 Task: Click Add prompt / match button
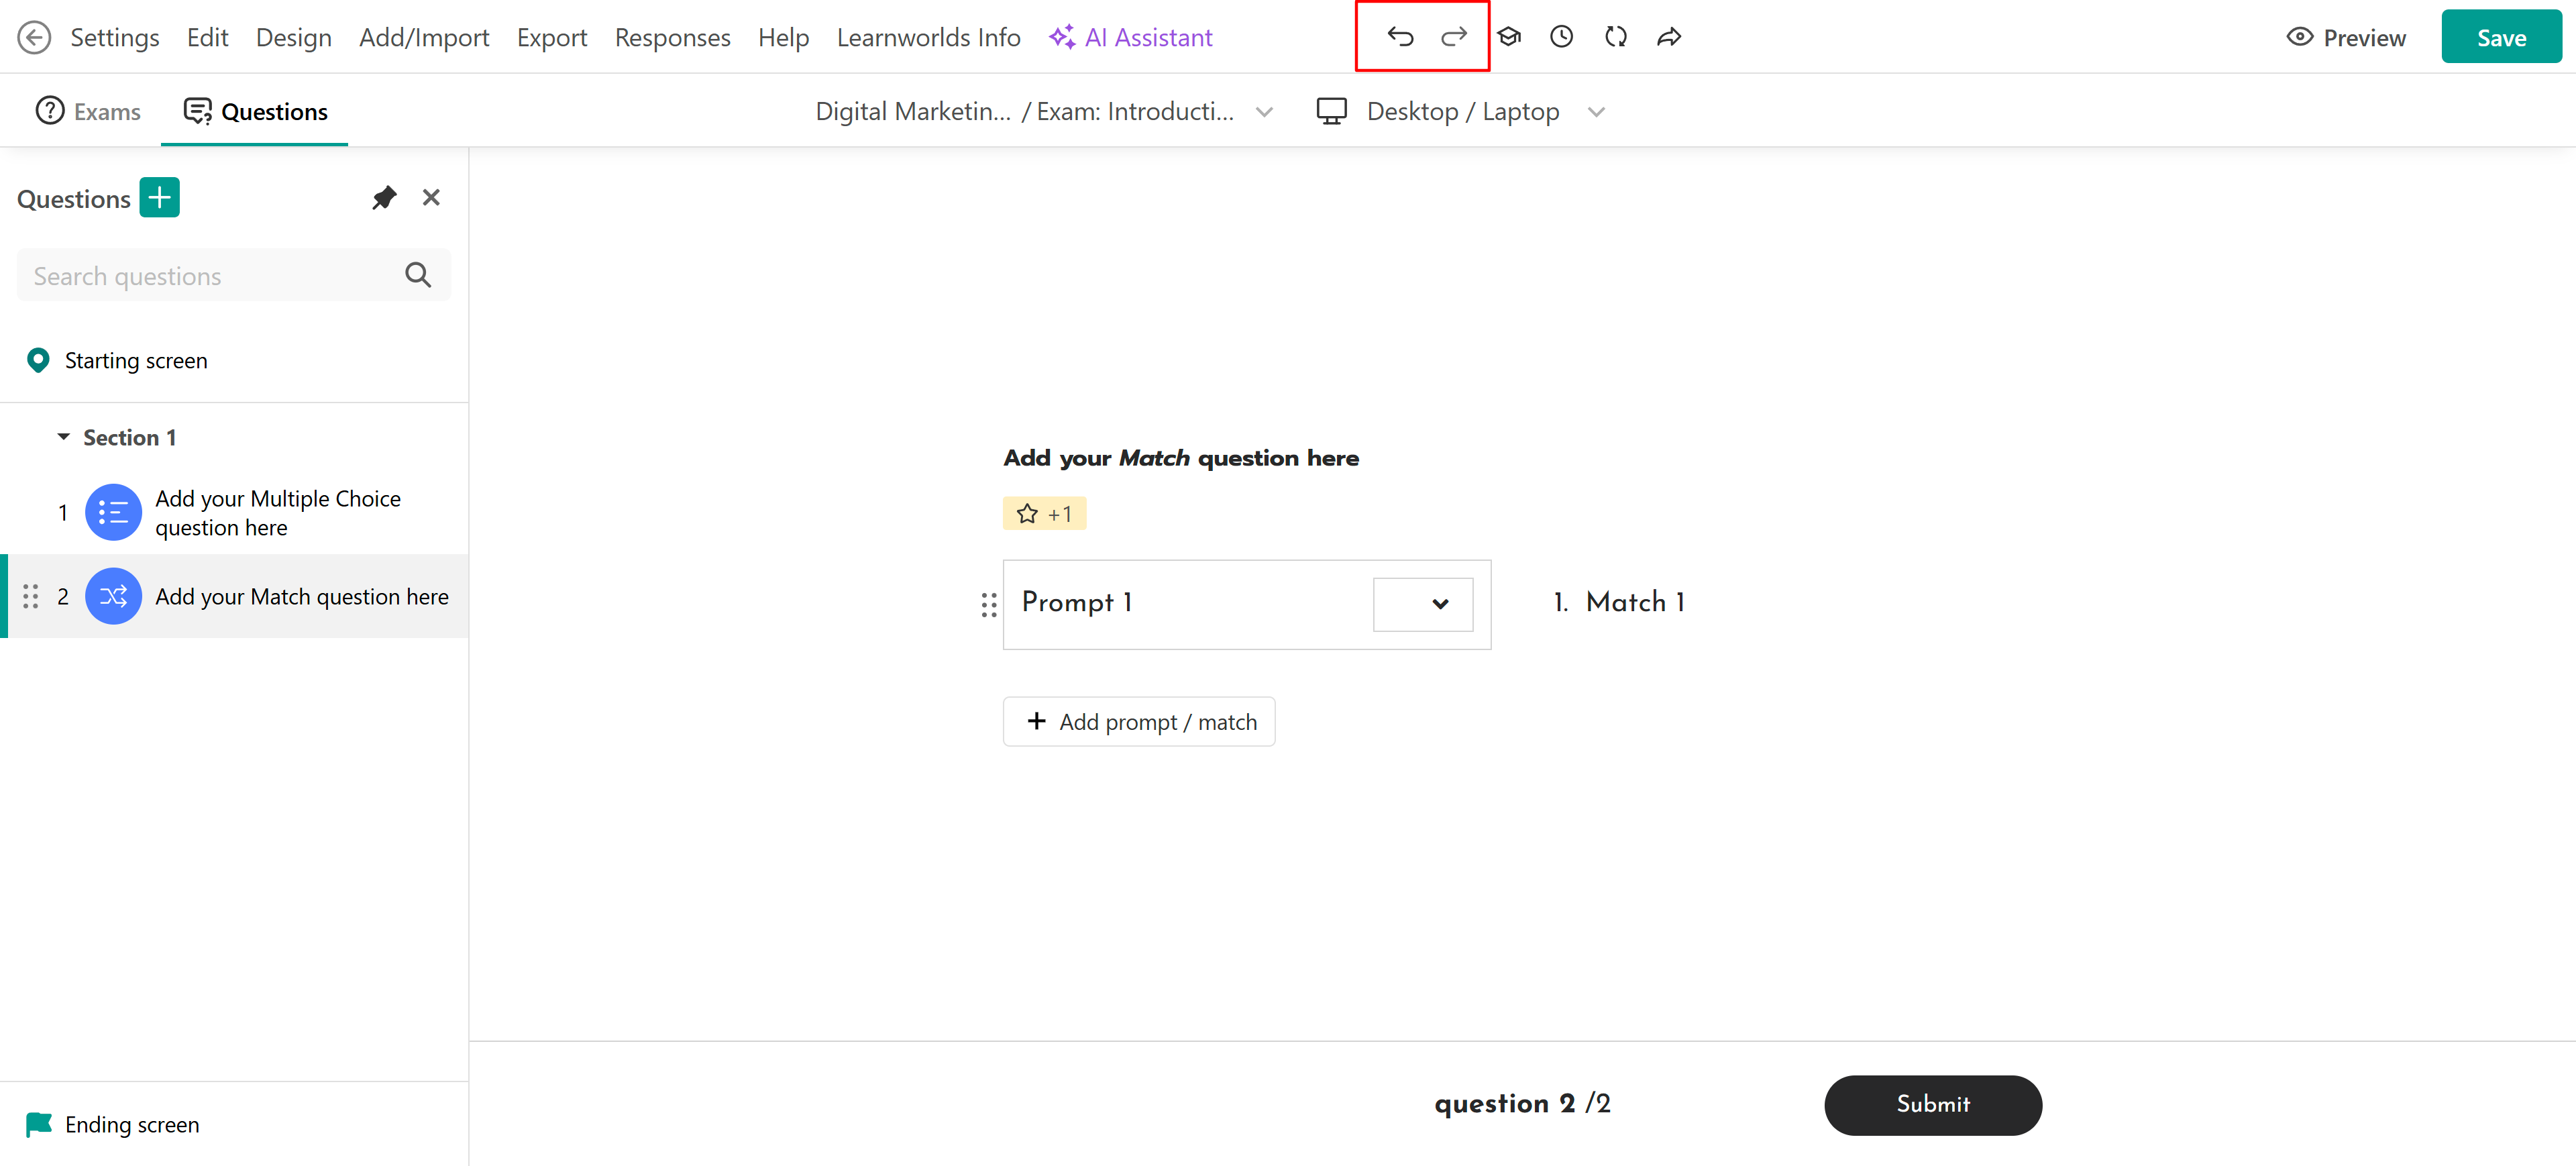pyautogui.click(x=1139, y=722)
